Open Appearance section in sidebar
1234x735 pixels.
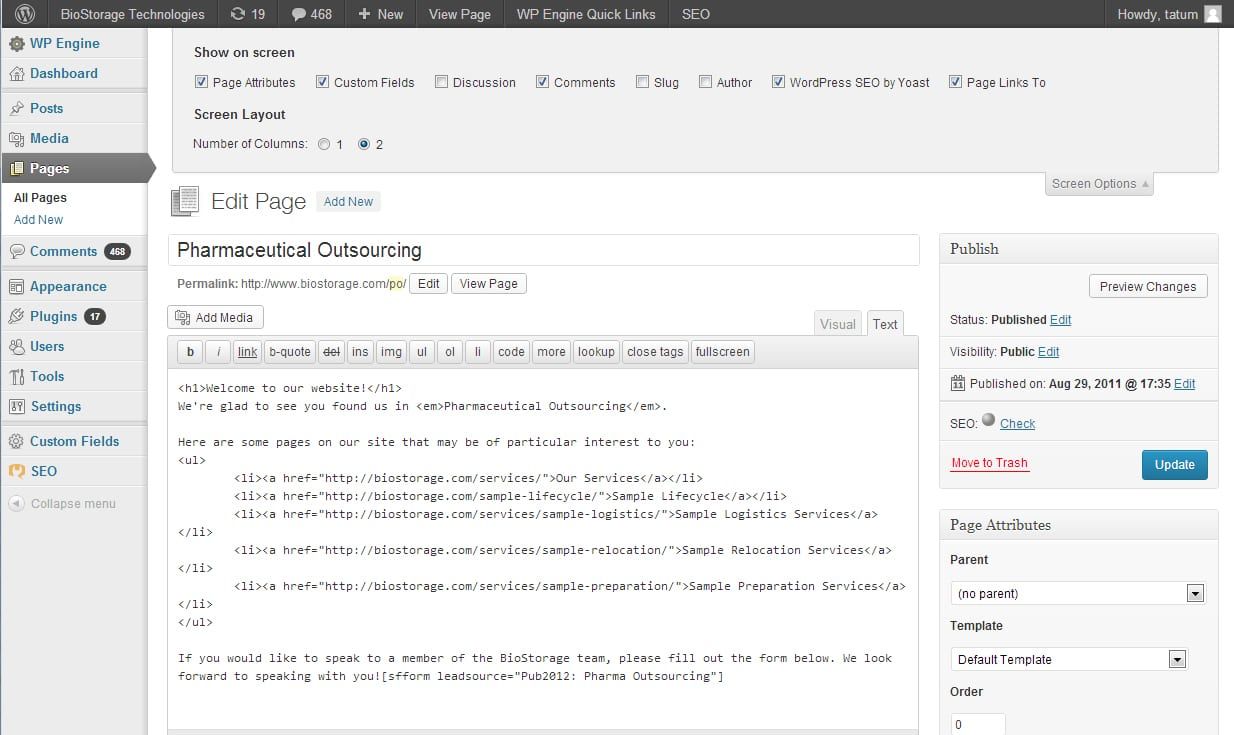point(67,286)
